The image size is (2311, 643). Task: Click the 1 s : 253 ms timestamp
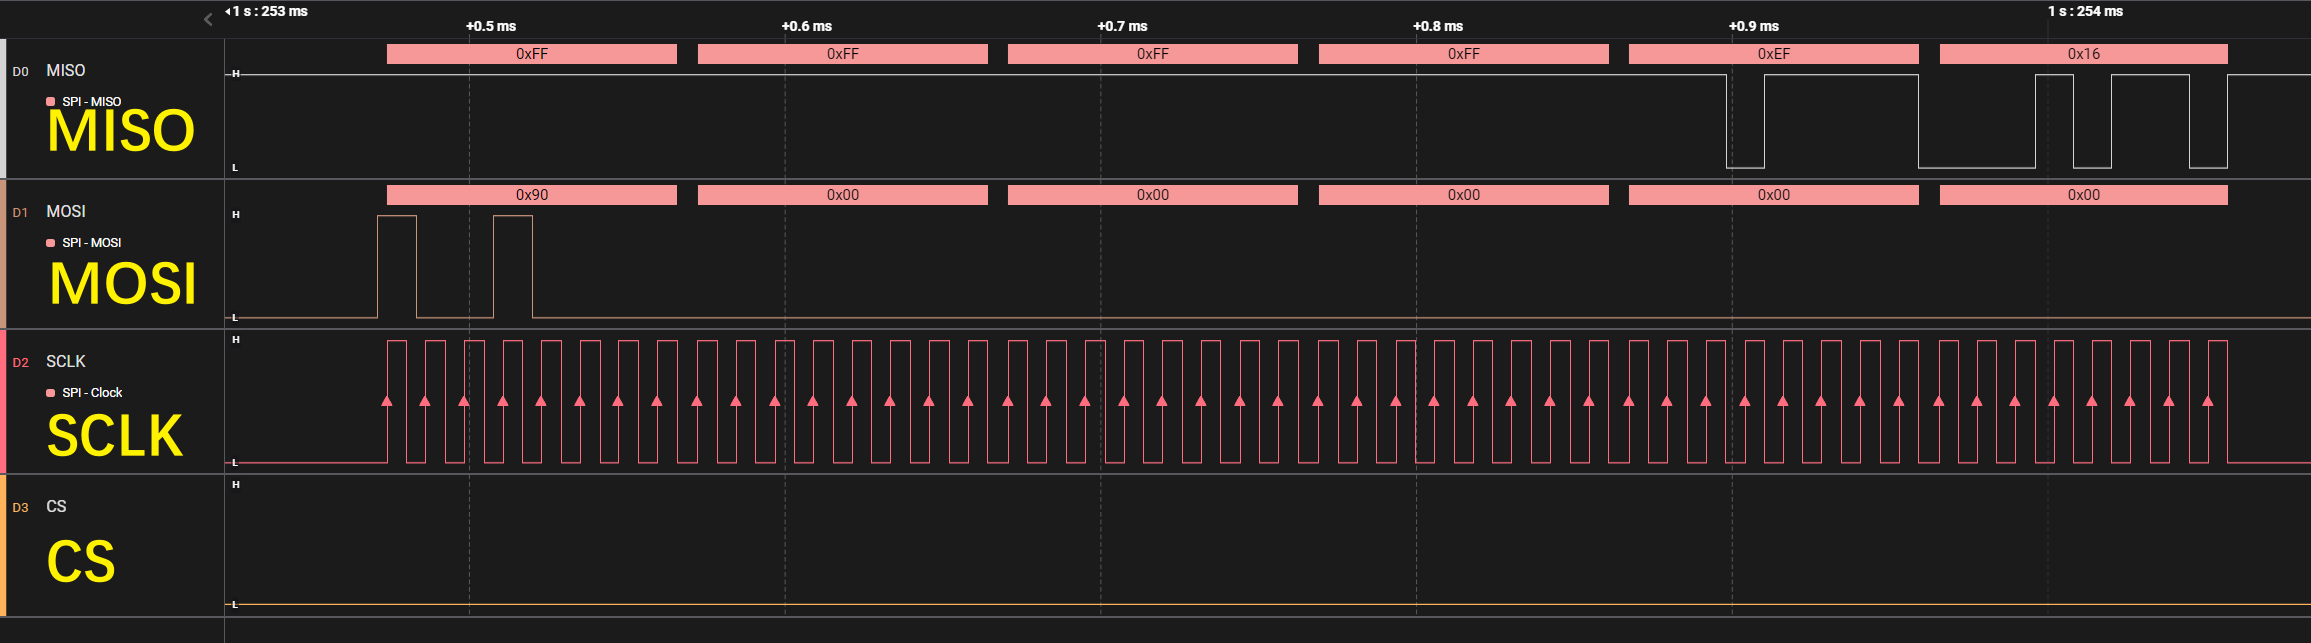[269, 11]
